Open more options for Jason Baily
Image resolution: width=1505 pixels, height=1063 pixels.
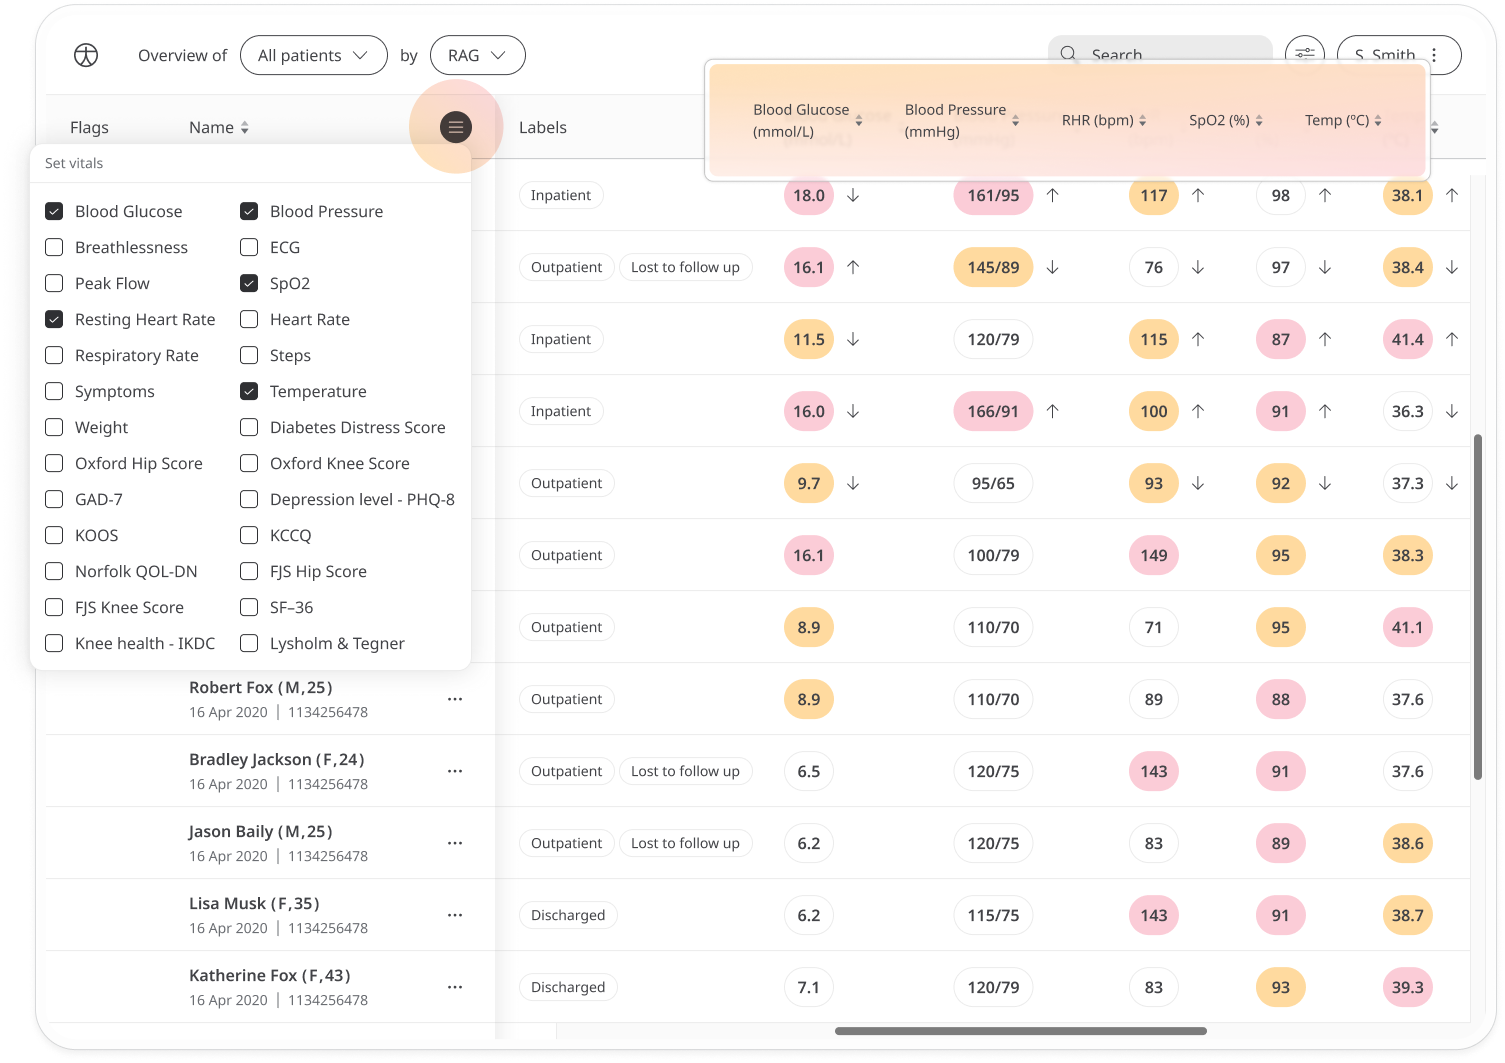[455, 843]
